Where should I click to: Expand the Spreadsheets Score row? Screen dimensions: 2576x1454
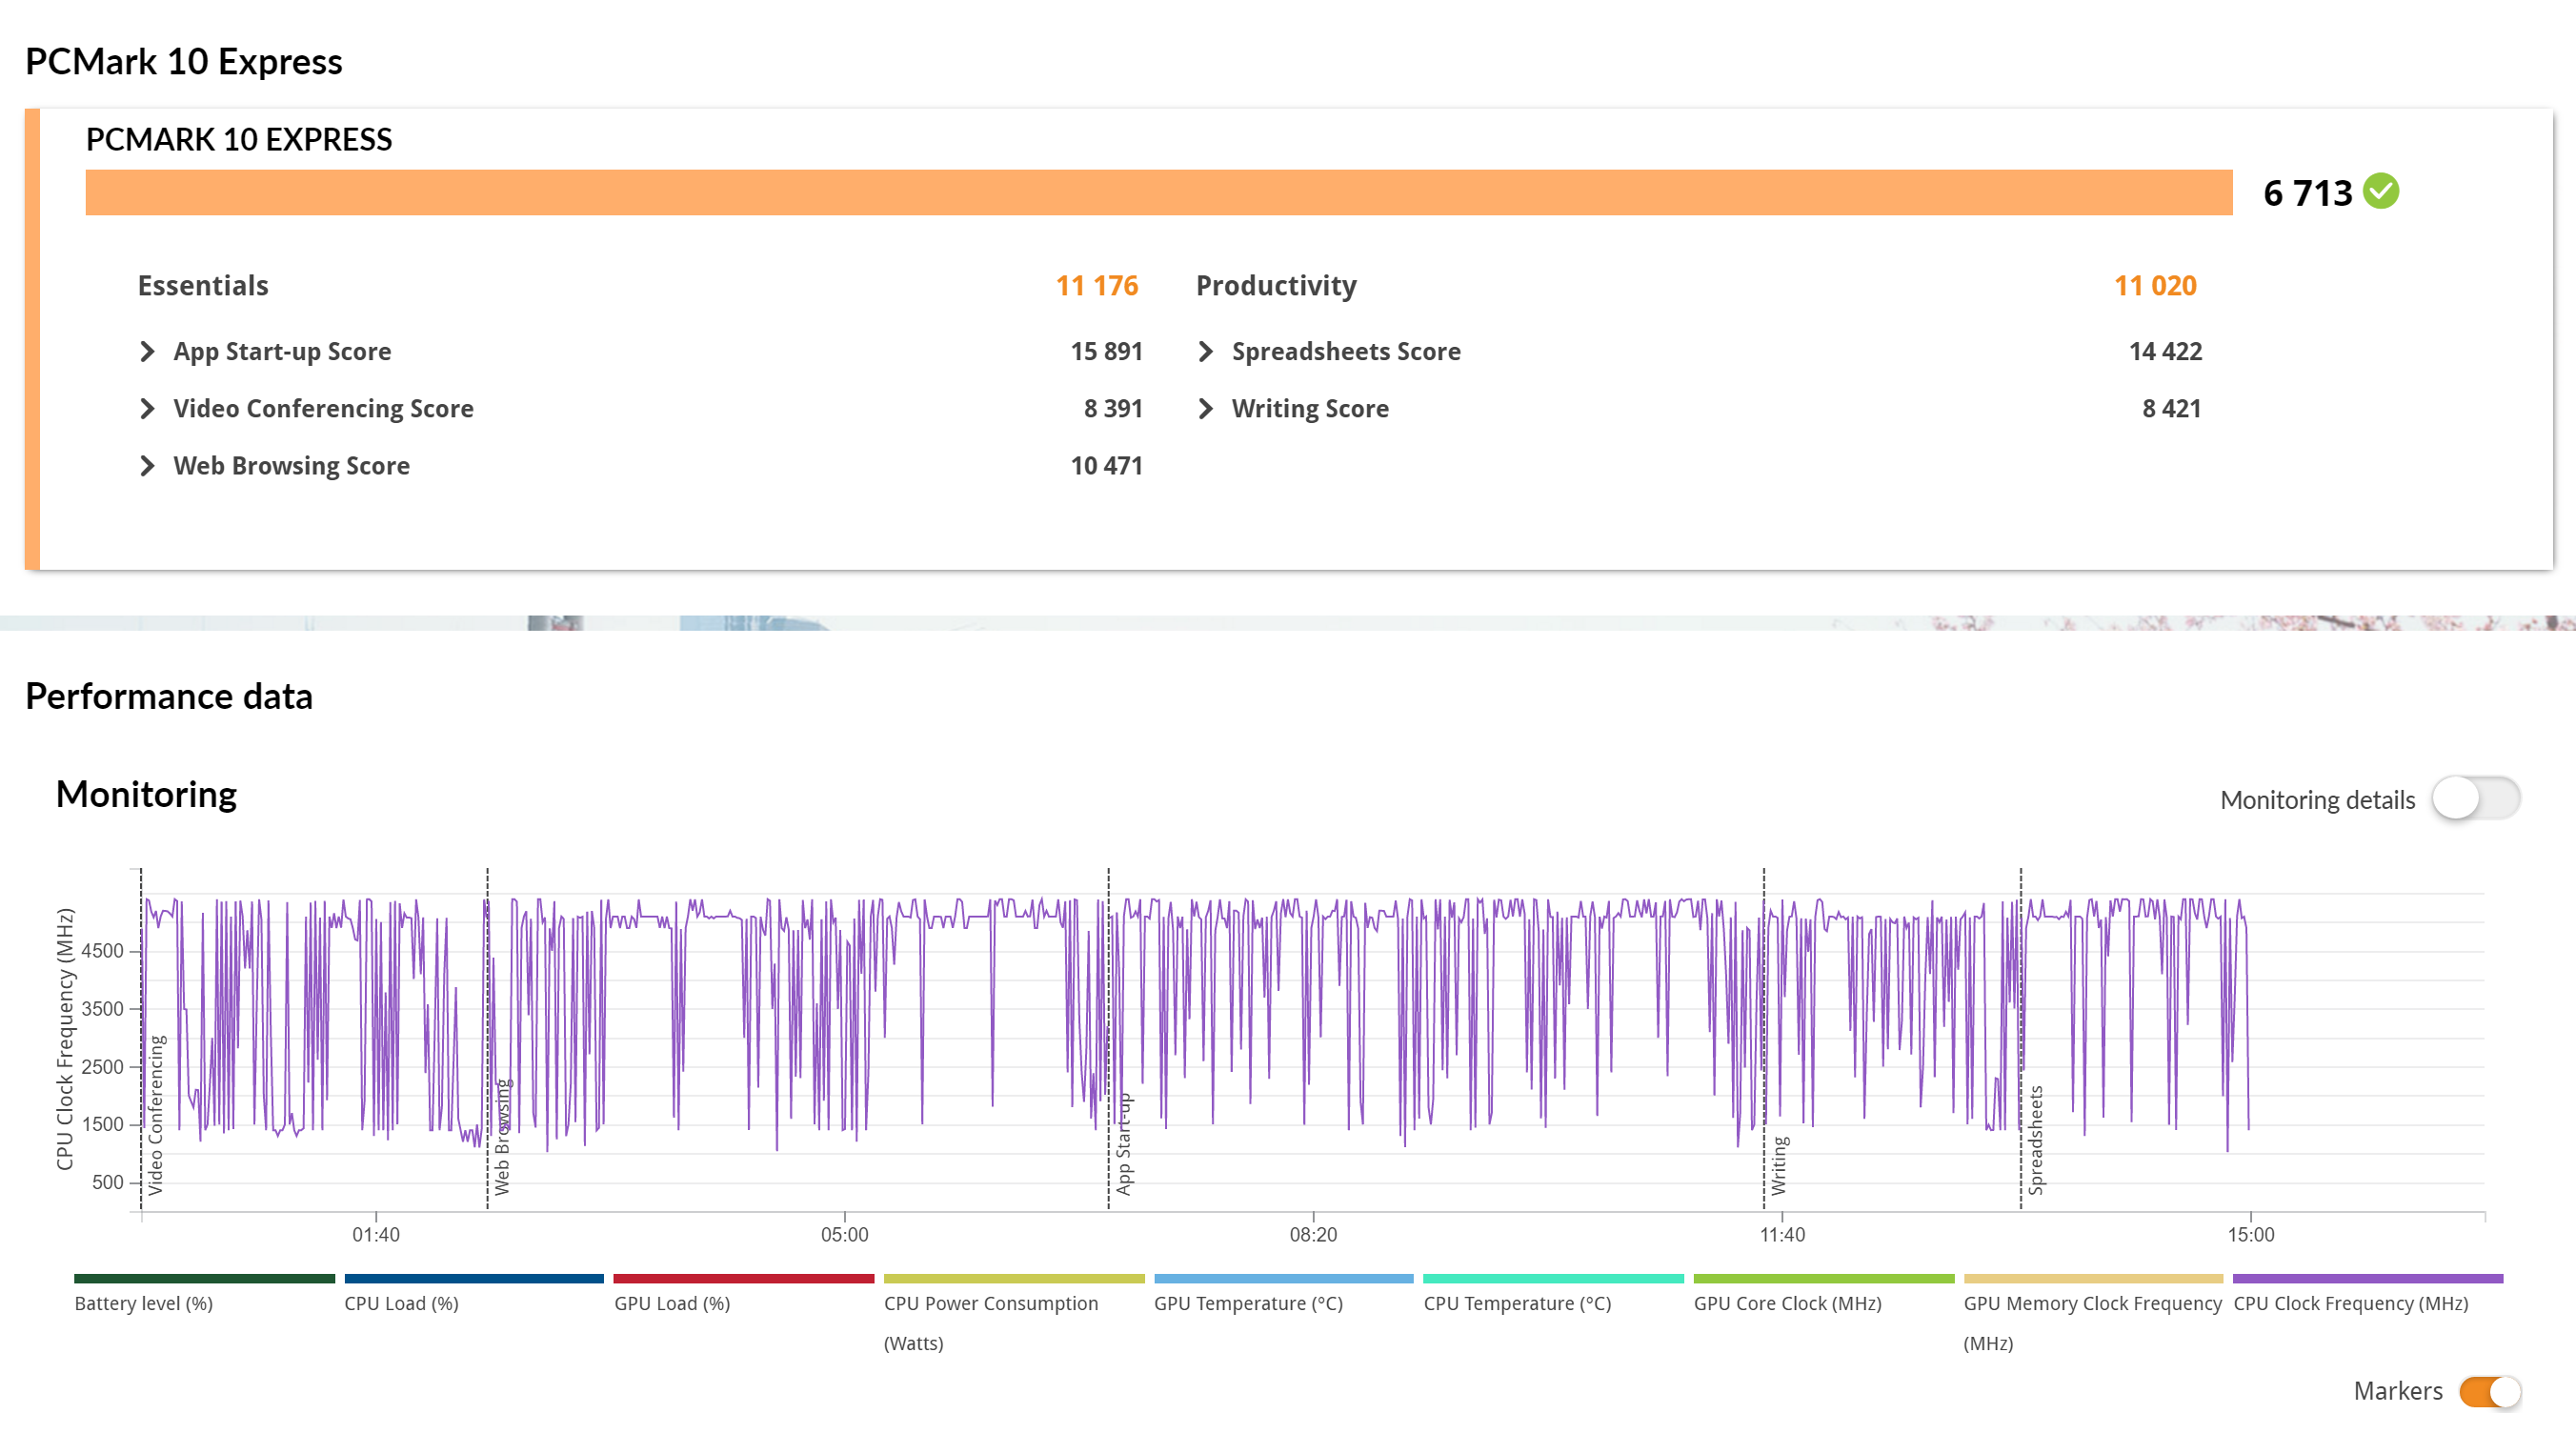coord(1205,351)
